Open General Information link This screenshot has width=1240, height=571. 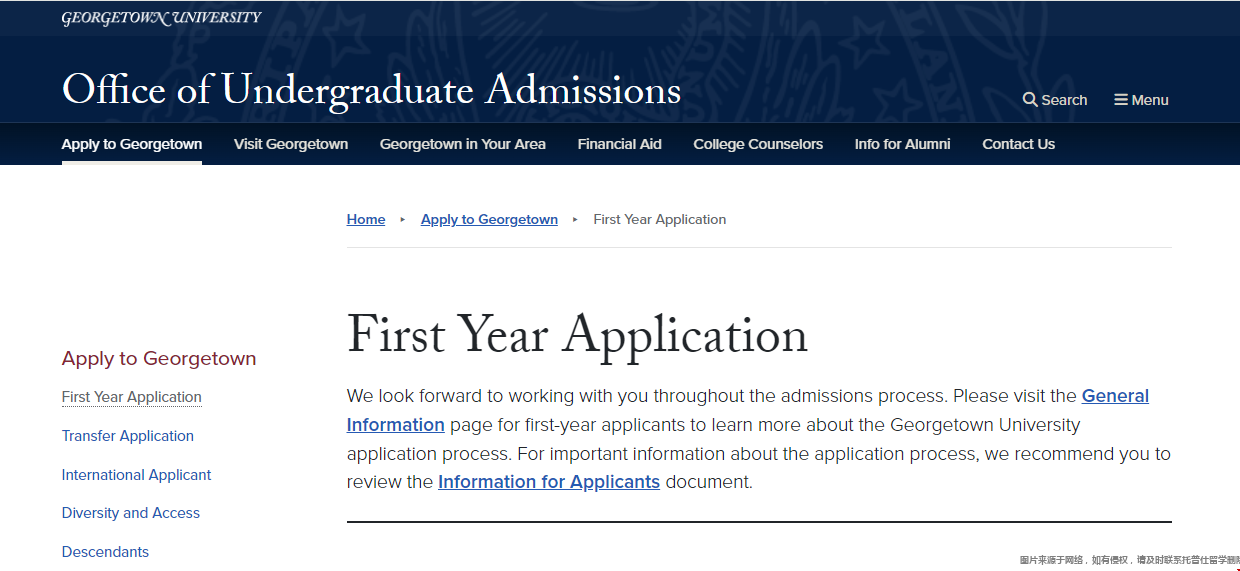[x=748, y=410]
